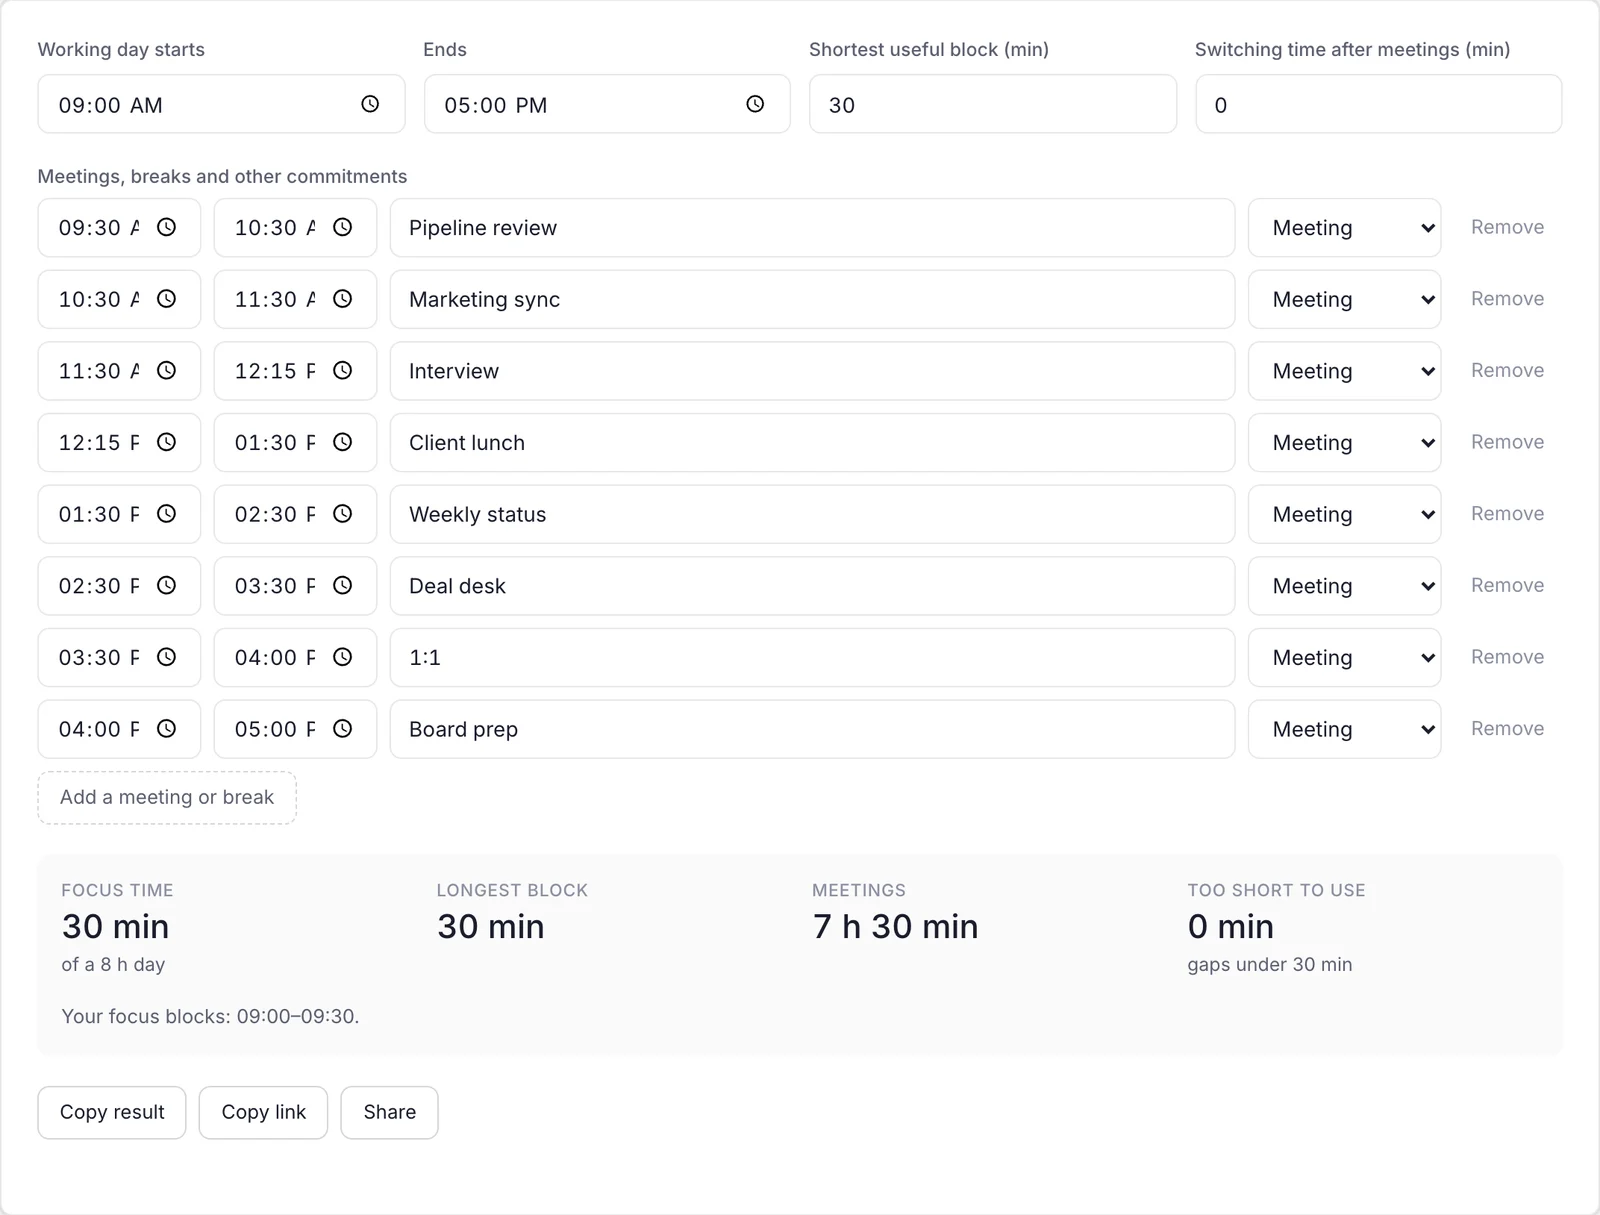Click clock icon on Board prep end time

pos(343,729)
